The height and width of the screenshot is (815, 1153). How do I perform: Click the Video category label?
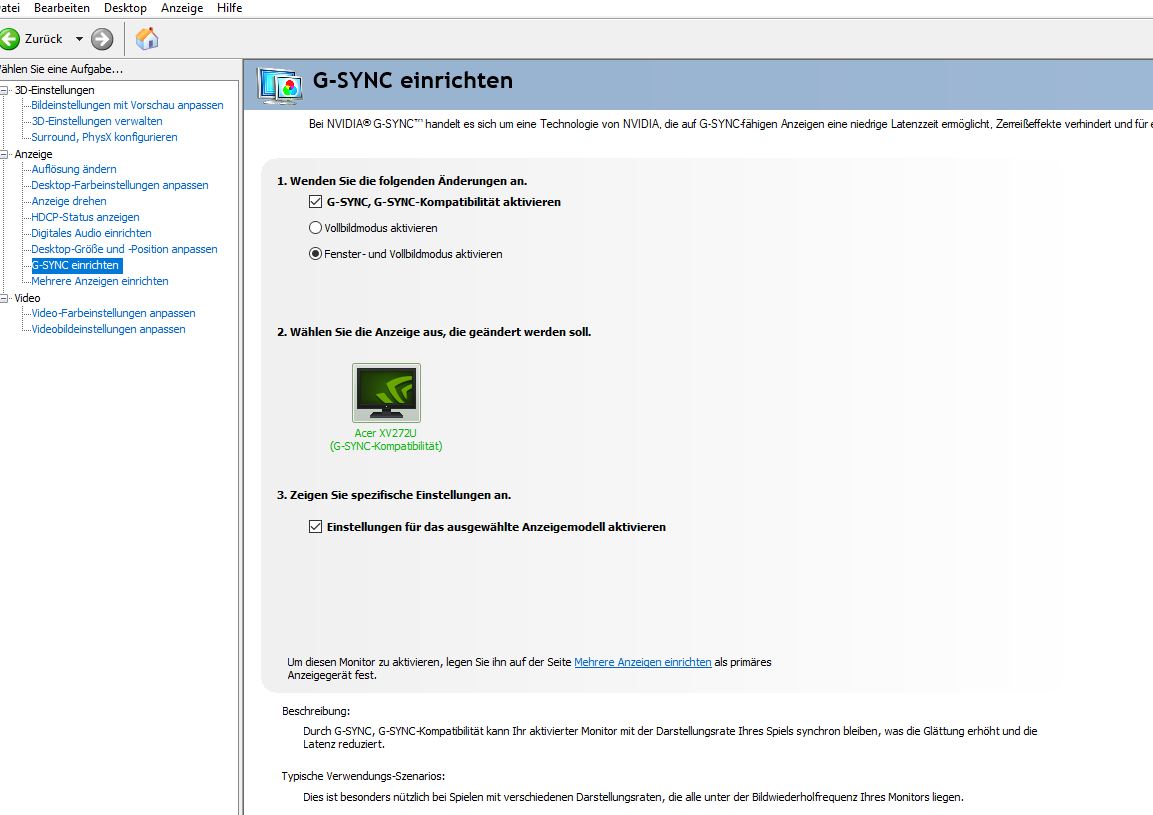click(27, 298)
